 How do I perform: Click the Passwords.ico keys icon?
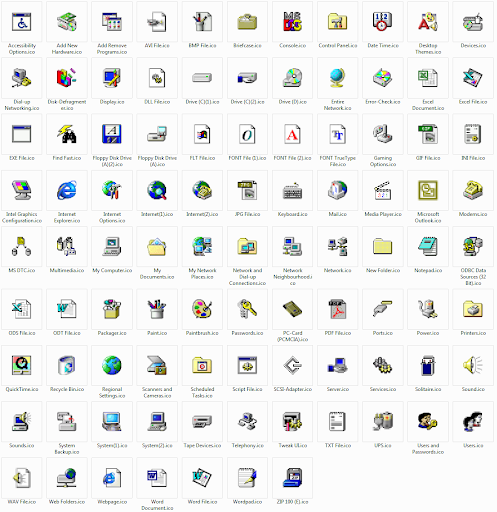tap(247, 309)
